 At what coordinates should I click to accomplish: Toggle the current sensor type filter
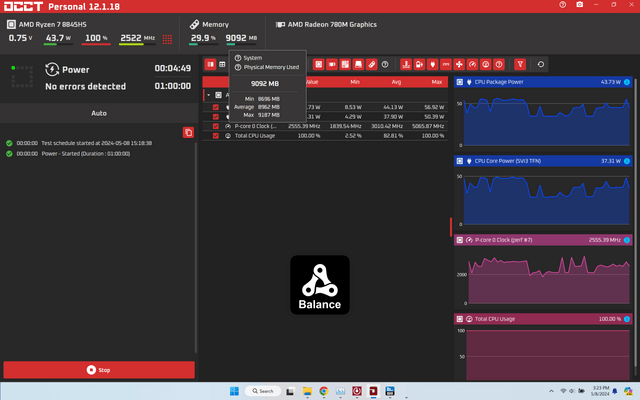(x=446, y=64)
